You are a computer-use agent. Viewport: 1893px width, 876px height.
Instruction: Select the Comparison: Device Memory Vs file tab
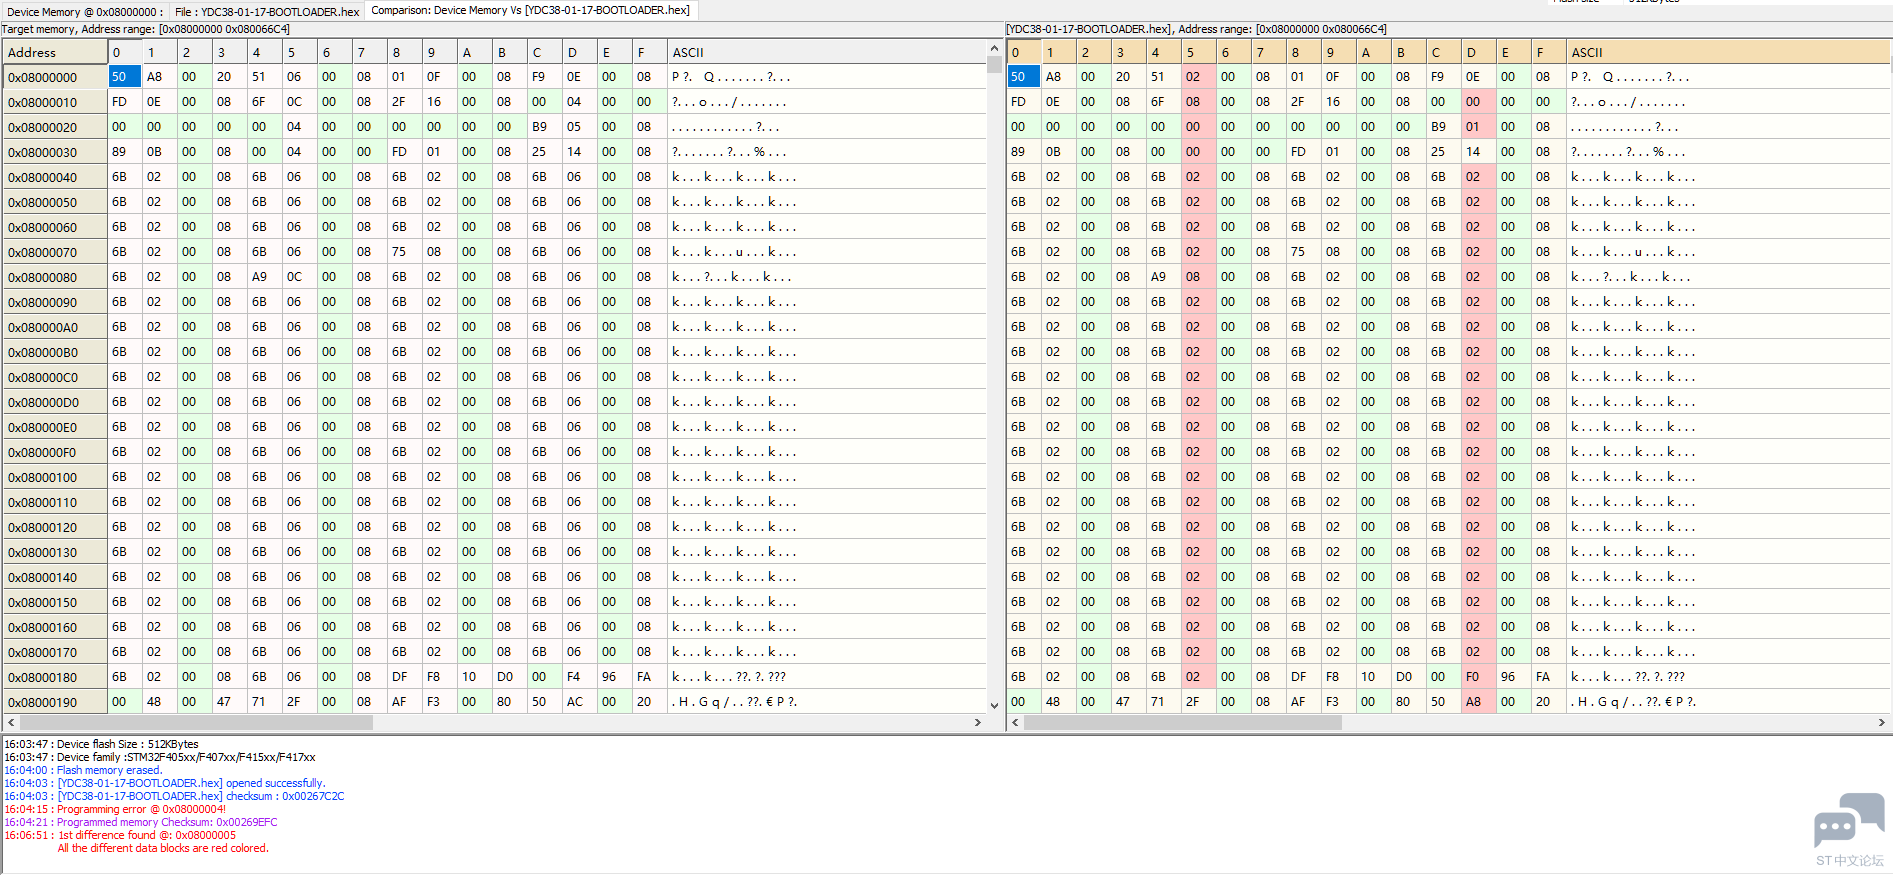pos(530,11)
